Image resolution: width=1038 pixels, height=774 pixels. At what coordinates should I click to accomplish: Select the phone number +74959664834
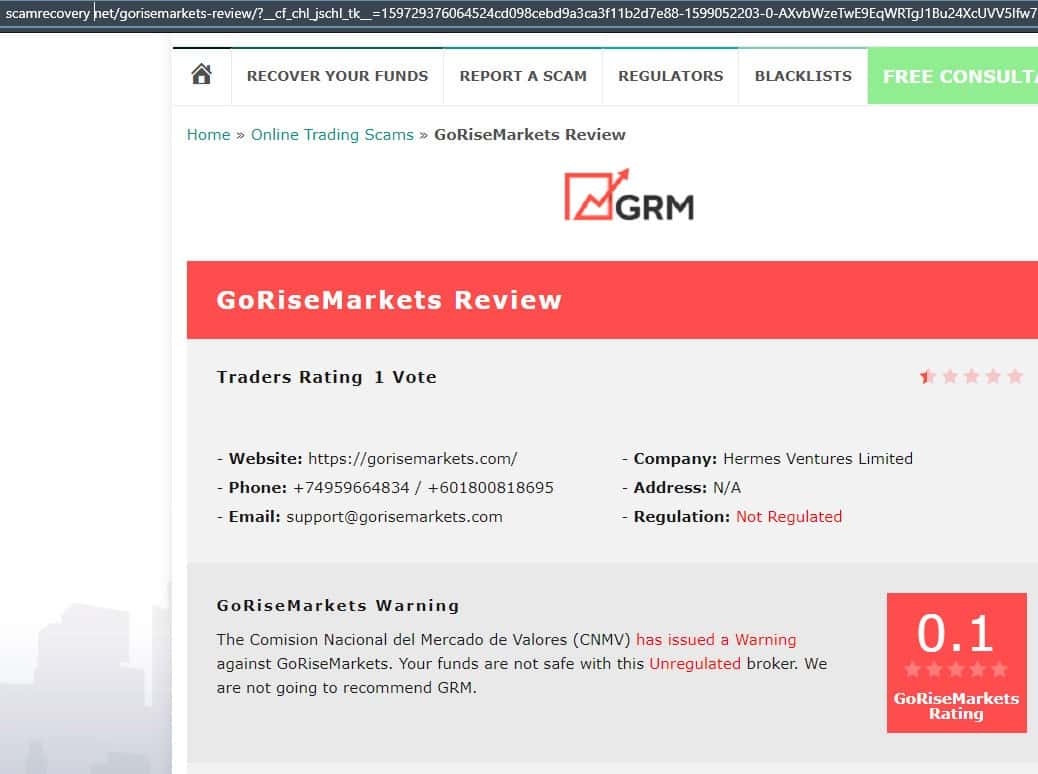351,488
